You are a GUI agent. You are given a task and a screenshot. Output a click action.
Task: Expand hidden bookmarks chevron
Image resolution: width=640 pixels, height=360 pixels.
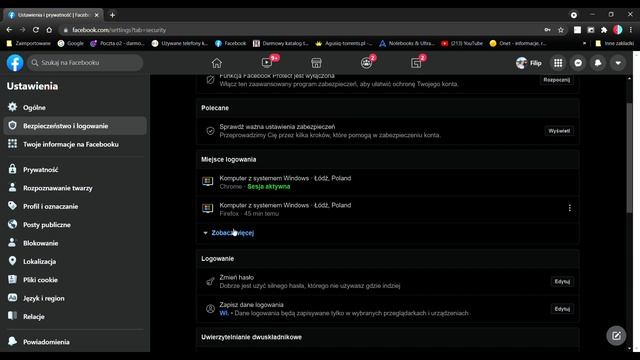pyautogui.click(x=584, y=43)
